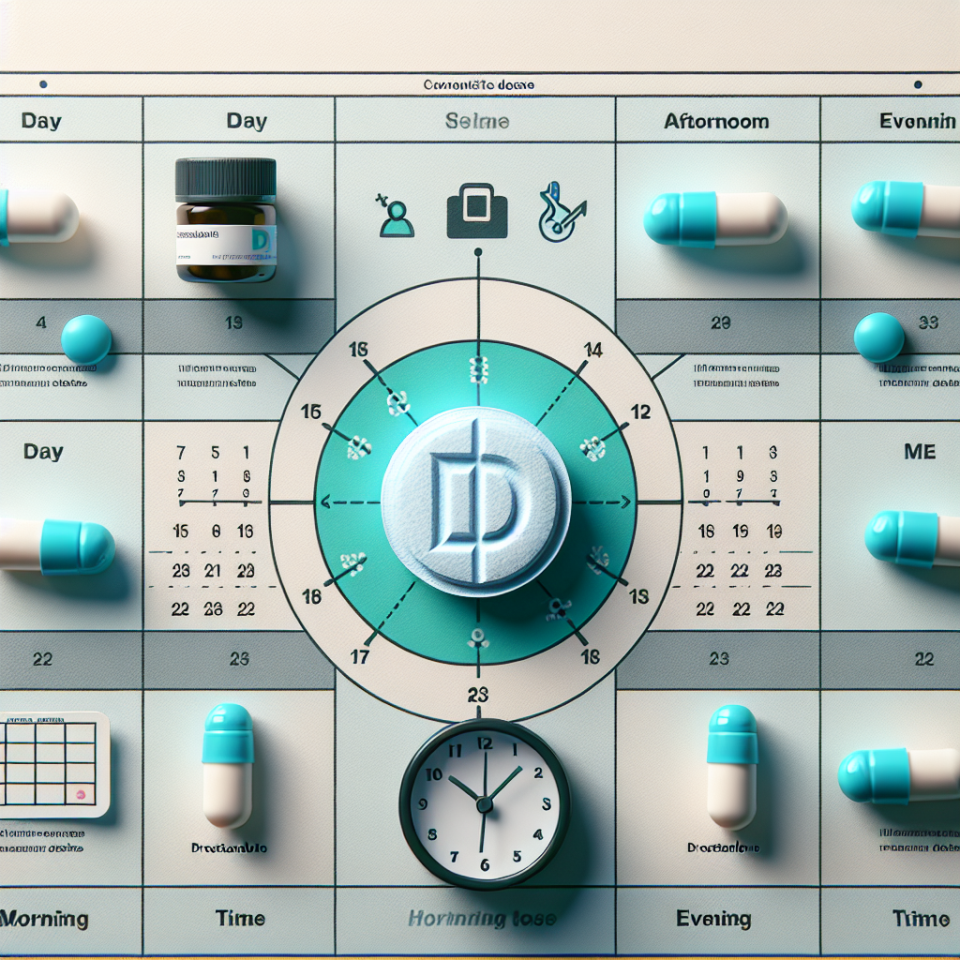Viewport: 960px width, 960px height.
Task: Select the number 14 on the dial
Action: [592, 350]
